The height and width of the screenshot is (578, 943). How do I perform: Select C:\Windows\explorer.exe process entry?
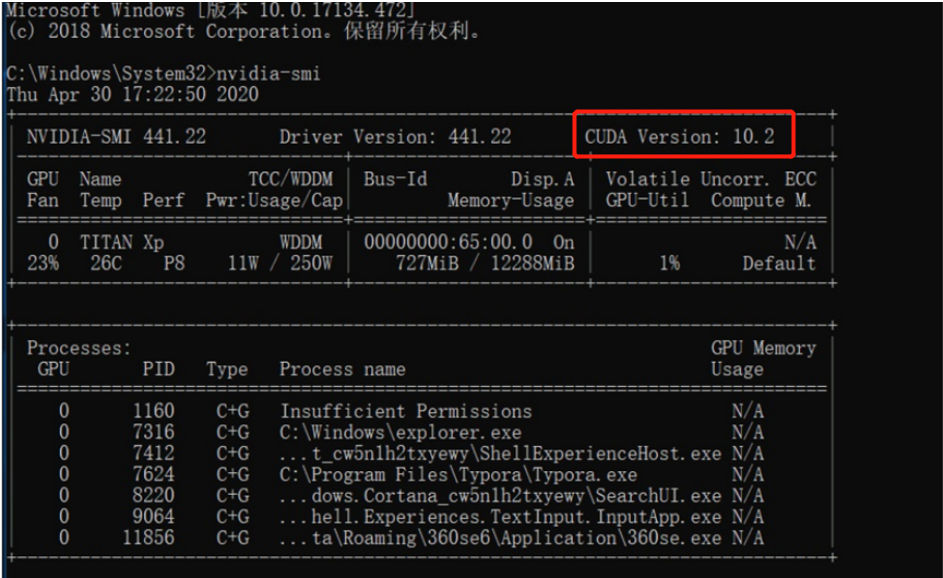coord(401,432)
